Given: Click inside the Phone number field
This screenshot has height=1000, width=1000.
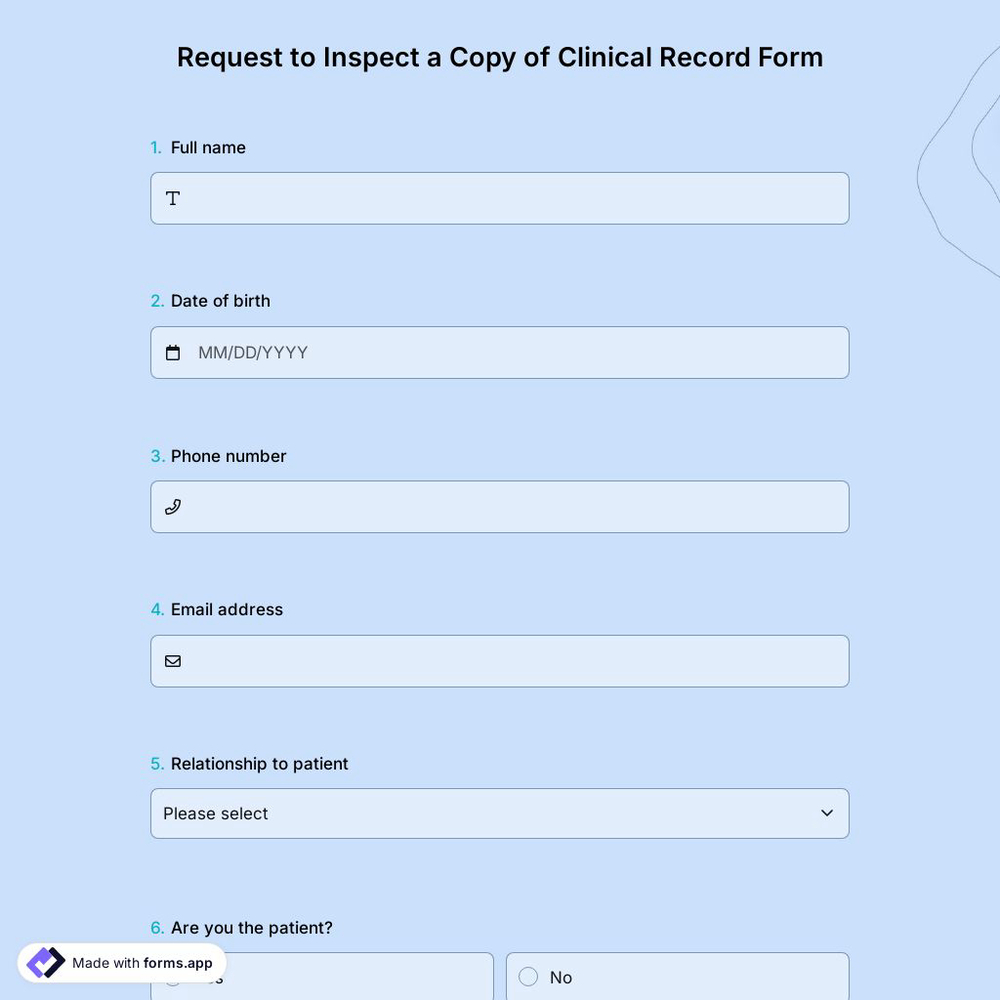Looking at the screenshot, I should click(x=500, y=506).
